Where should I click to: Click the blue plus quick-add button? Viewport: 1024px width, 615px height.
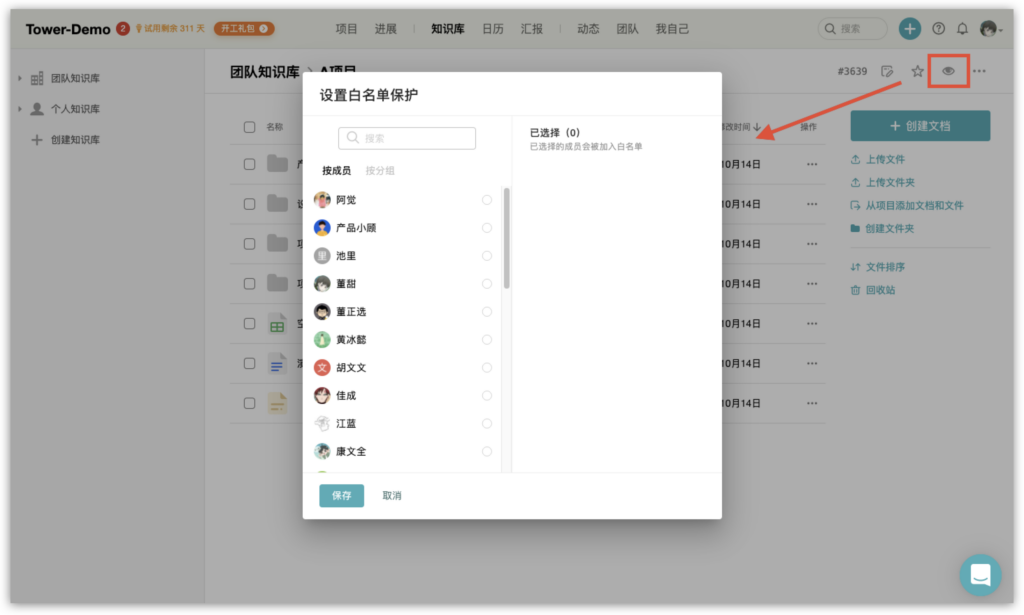pyautogui.click(x=909, y=29)
